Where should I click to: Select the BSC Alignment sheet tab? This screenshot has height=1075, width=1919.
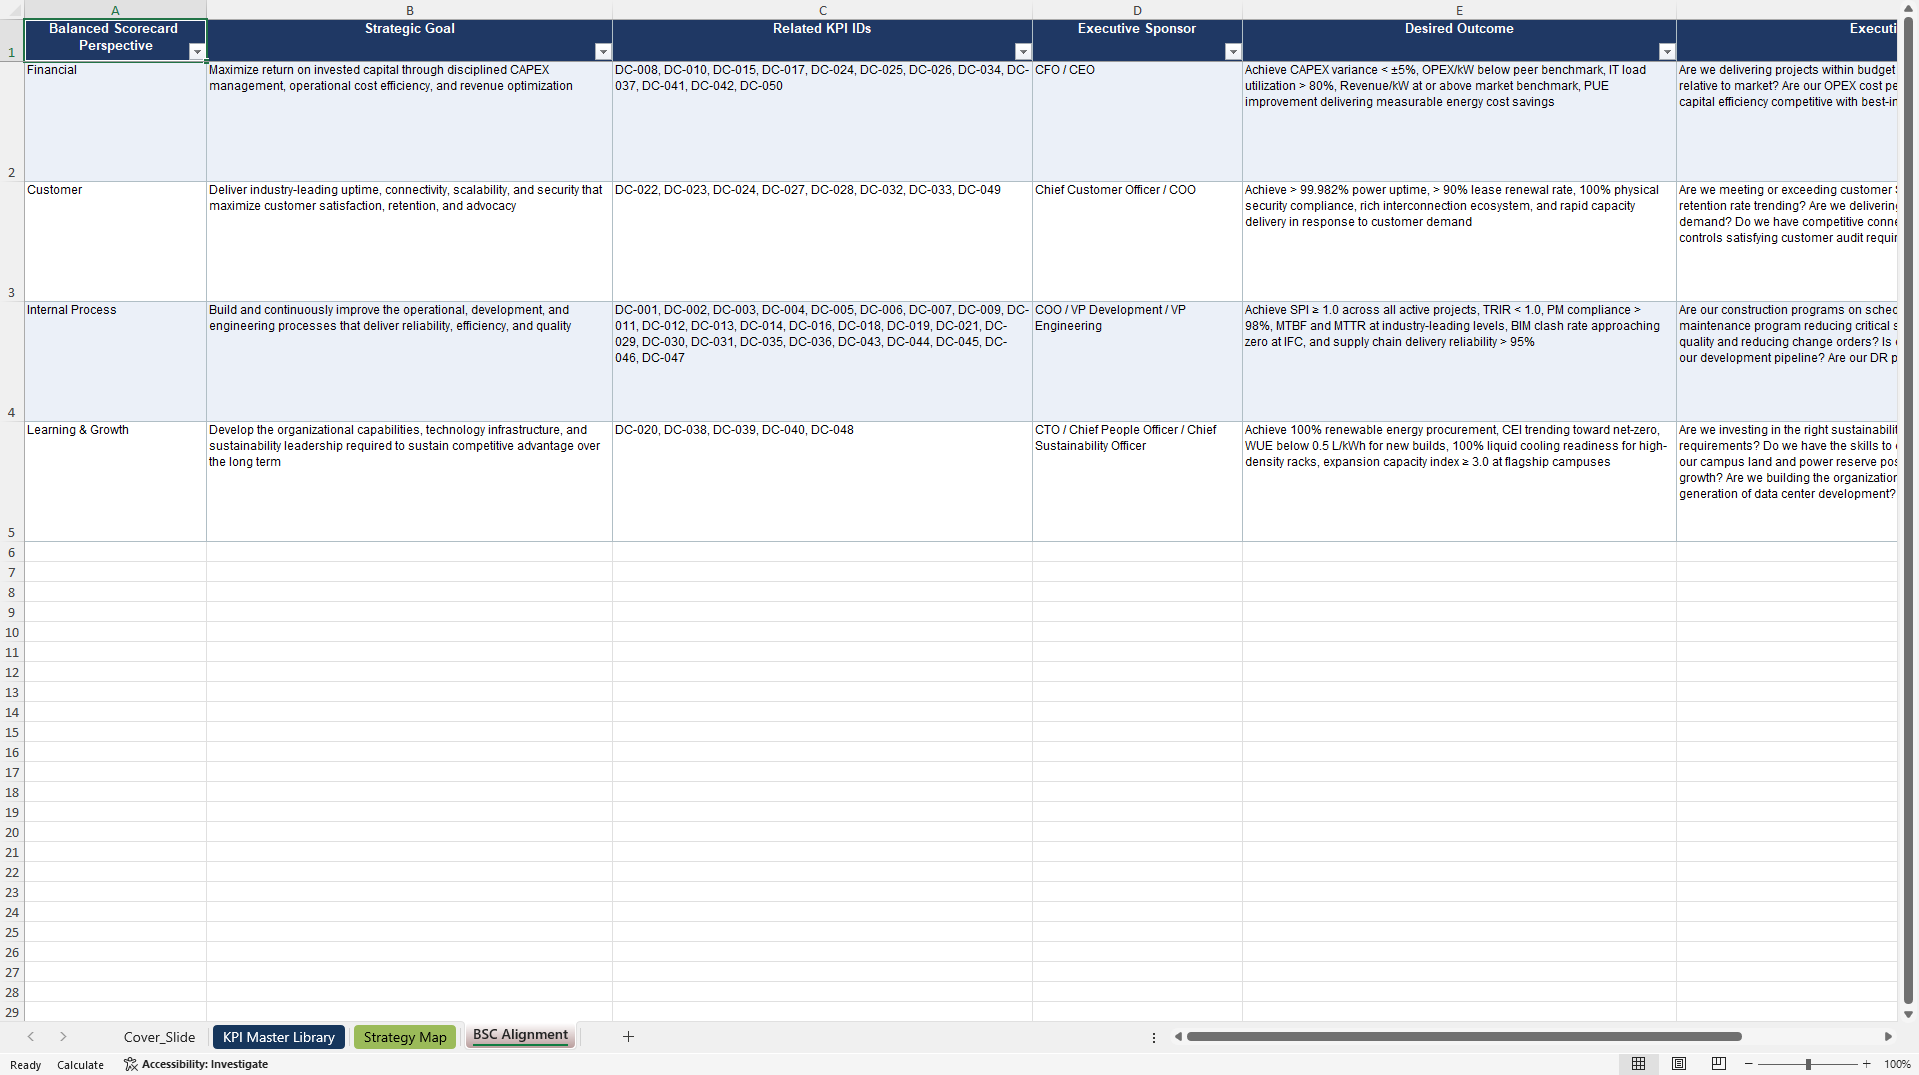520,1036
